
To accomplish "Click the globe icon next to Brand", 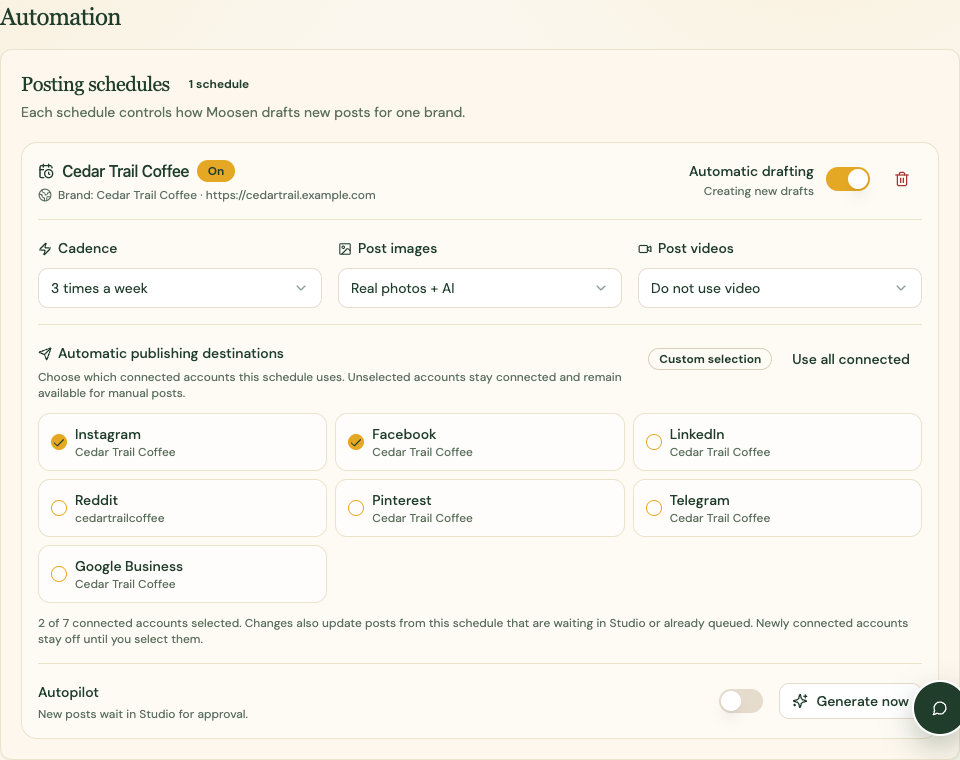I will point(45,195).
